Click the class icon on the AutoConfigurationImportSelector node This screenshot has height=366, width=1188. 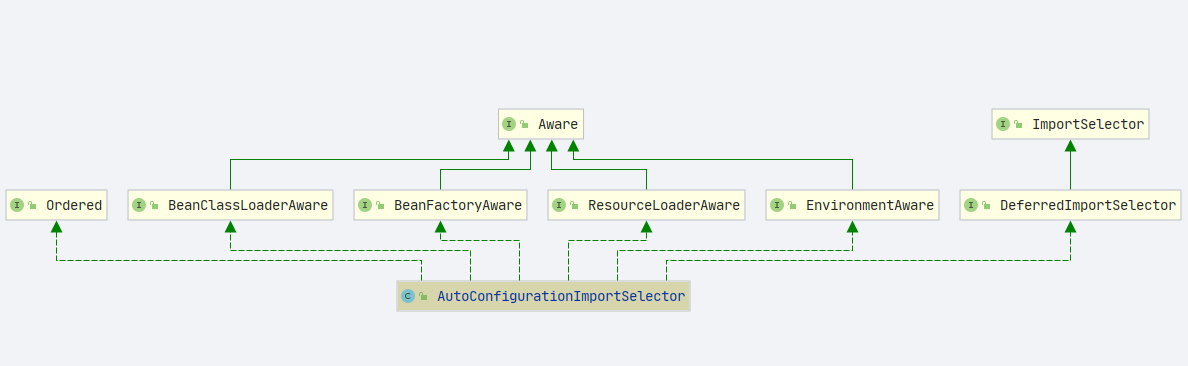pos(408,296)
